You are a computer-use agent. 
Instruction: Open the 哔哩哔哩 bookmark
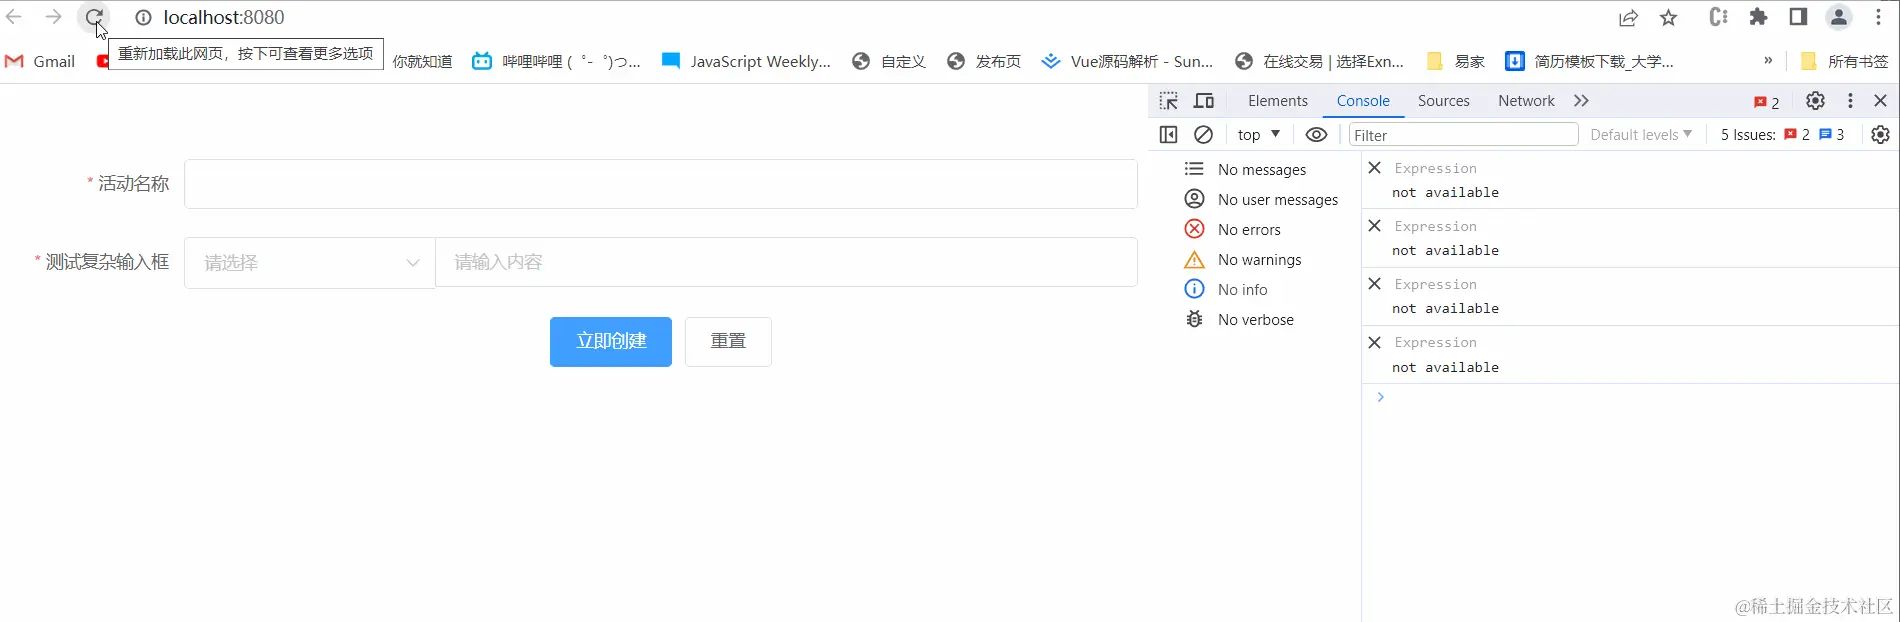pos(557,61)
